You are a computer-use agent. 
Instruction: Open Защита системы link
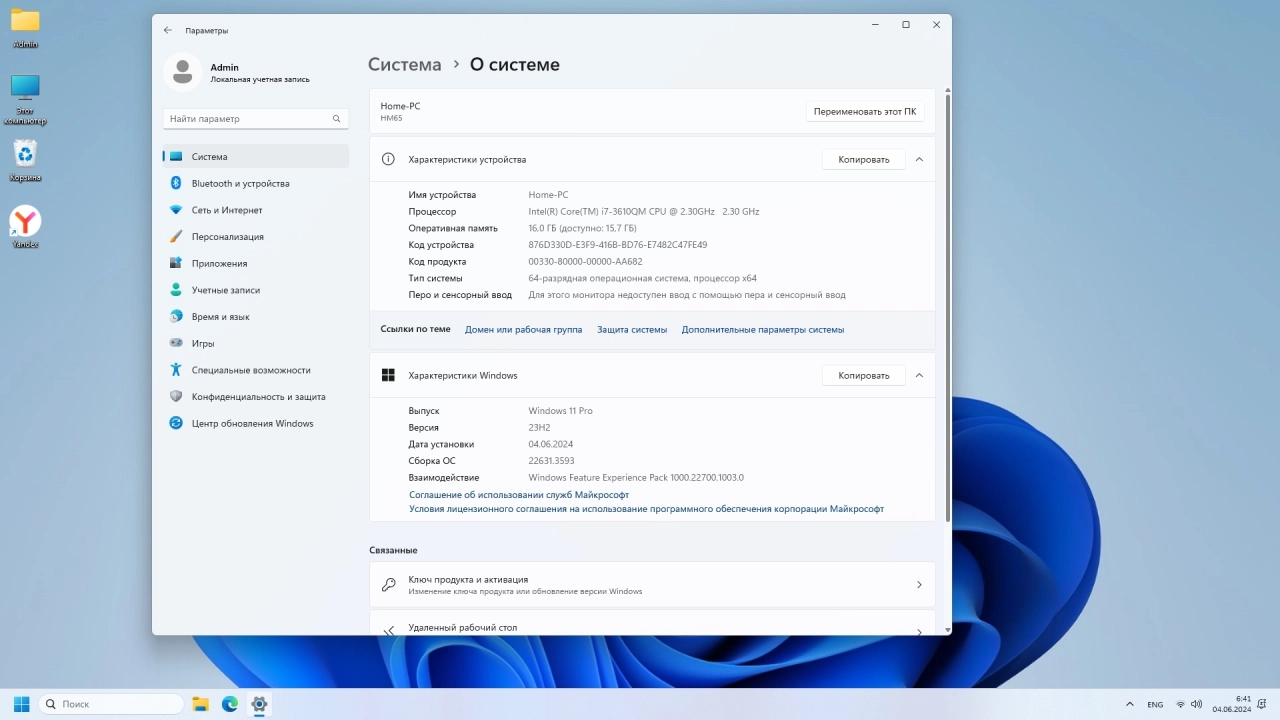coord(632,329)
